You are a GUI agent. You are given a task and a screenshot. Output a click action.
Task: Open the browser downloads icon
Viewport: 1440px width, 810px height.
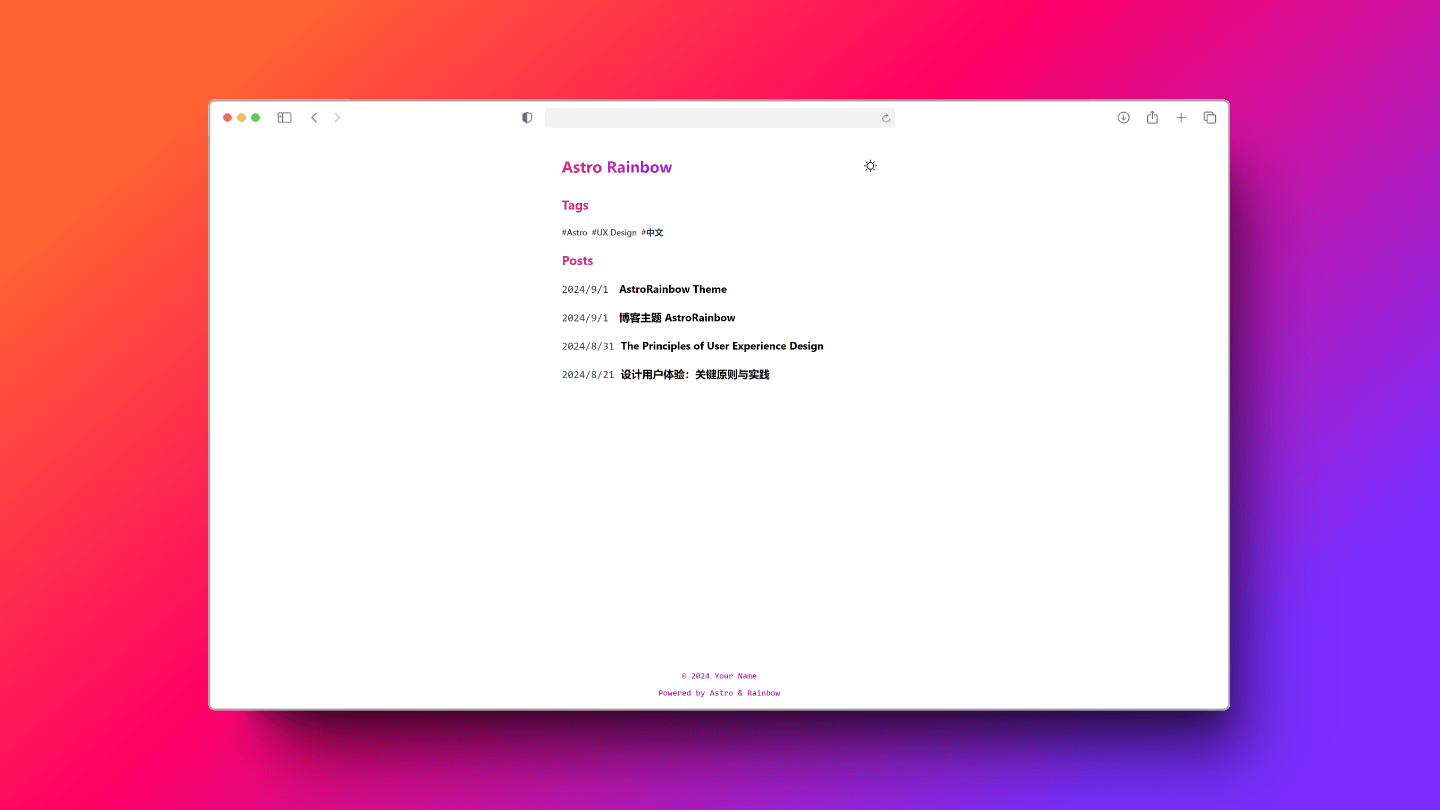pos(1124,118)
